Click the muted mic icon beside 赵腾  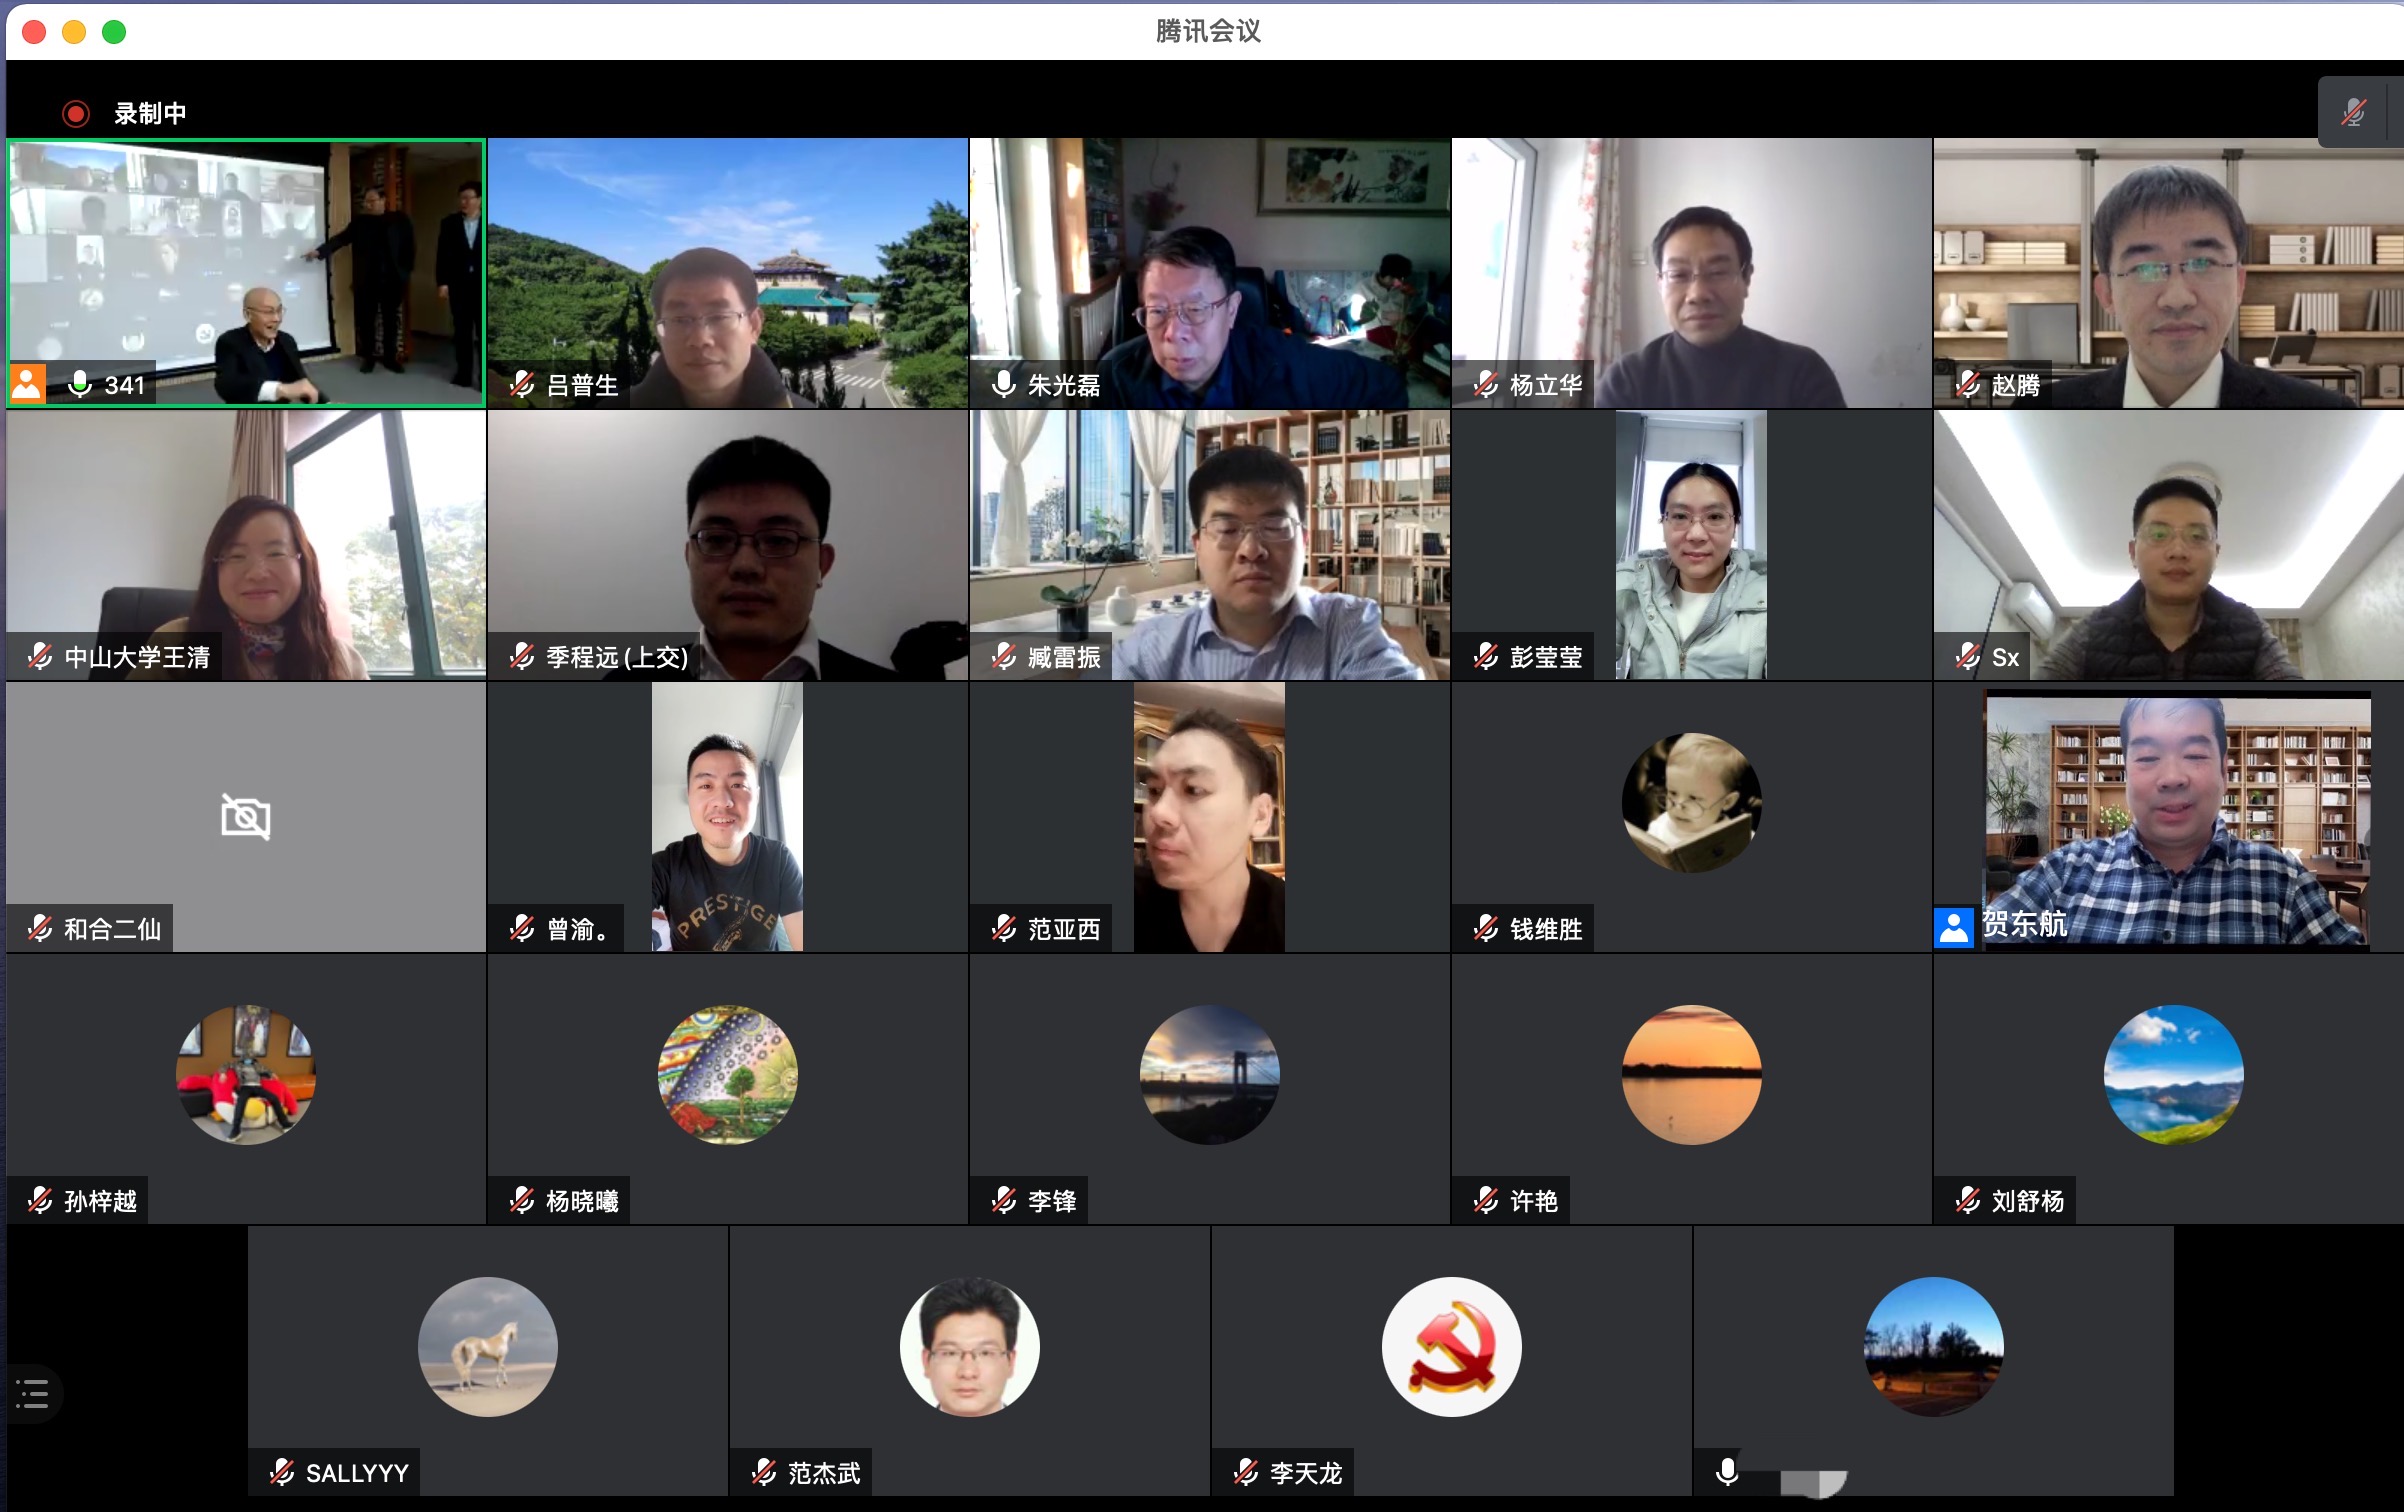tap(1968, 384)
